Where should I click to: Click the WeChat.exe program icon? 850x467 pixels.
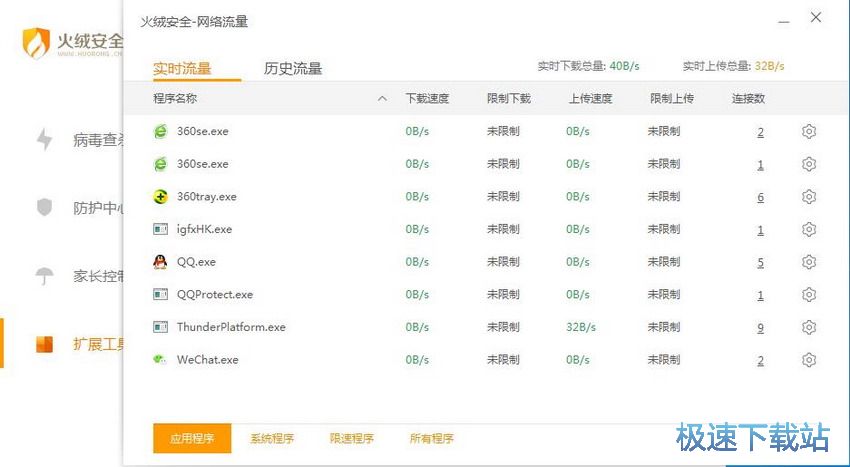click(x=160, y=359)
